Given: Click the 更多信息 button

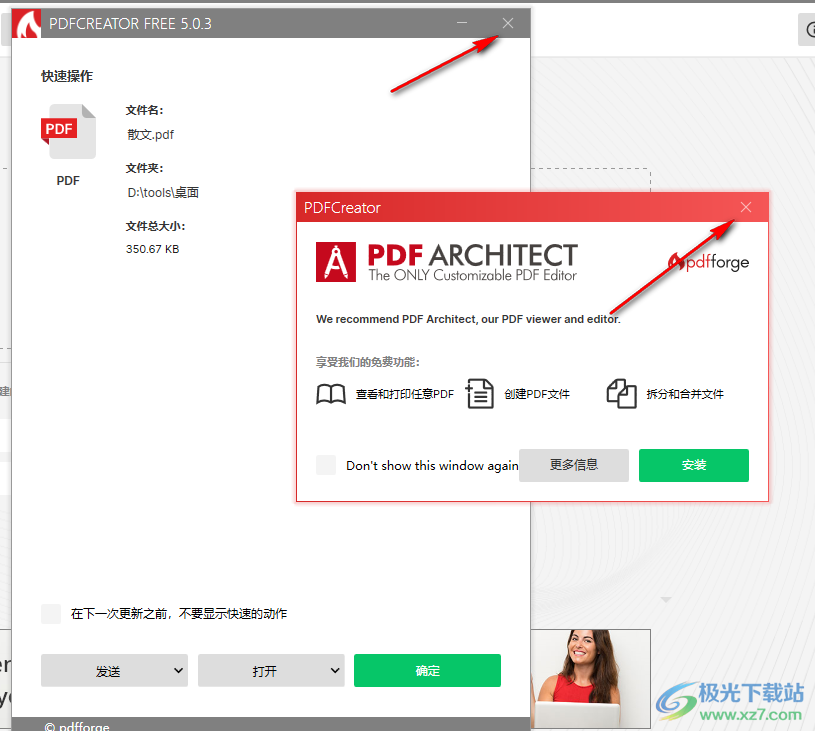Looking at the screenshot, I should (574, 465).
